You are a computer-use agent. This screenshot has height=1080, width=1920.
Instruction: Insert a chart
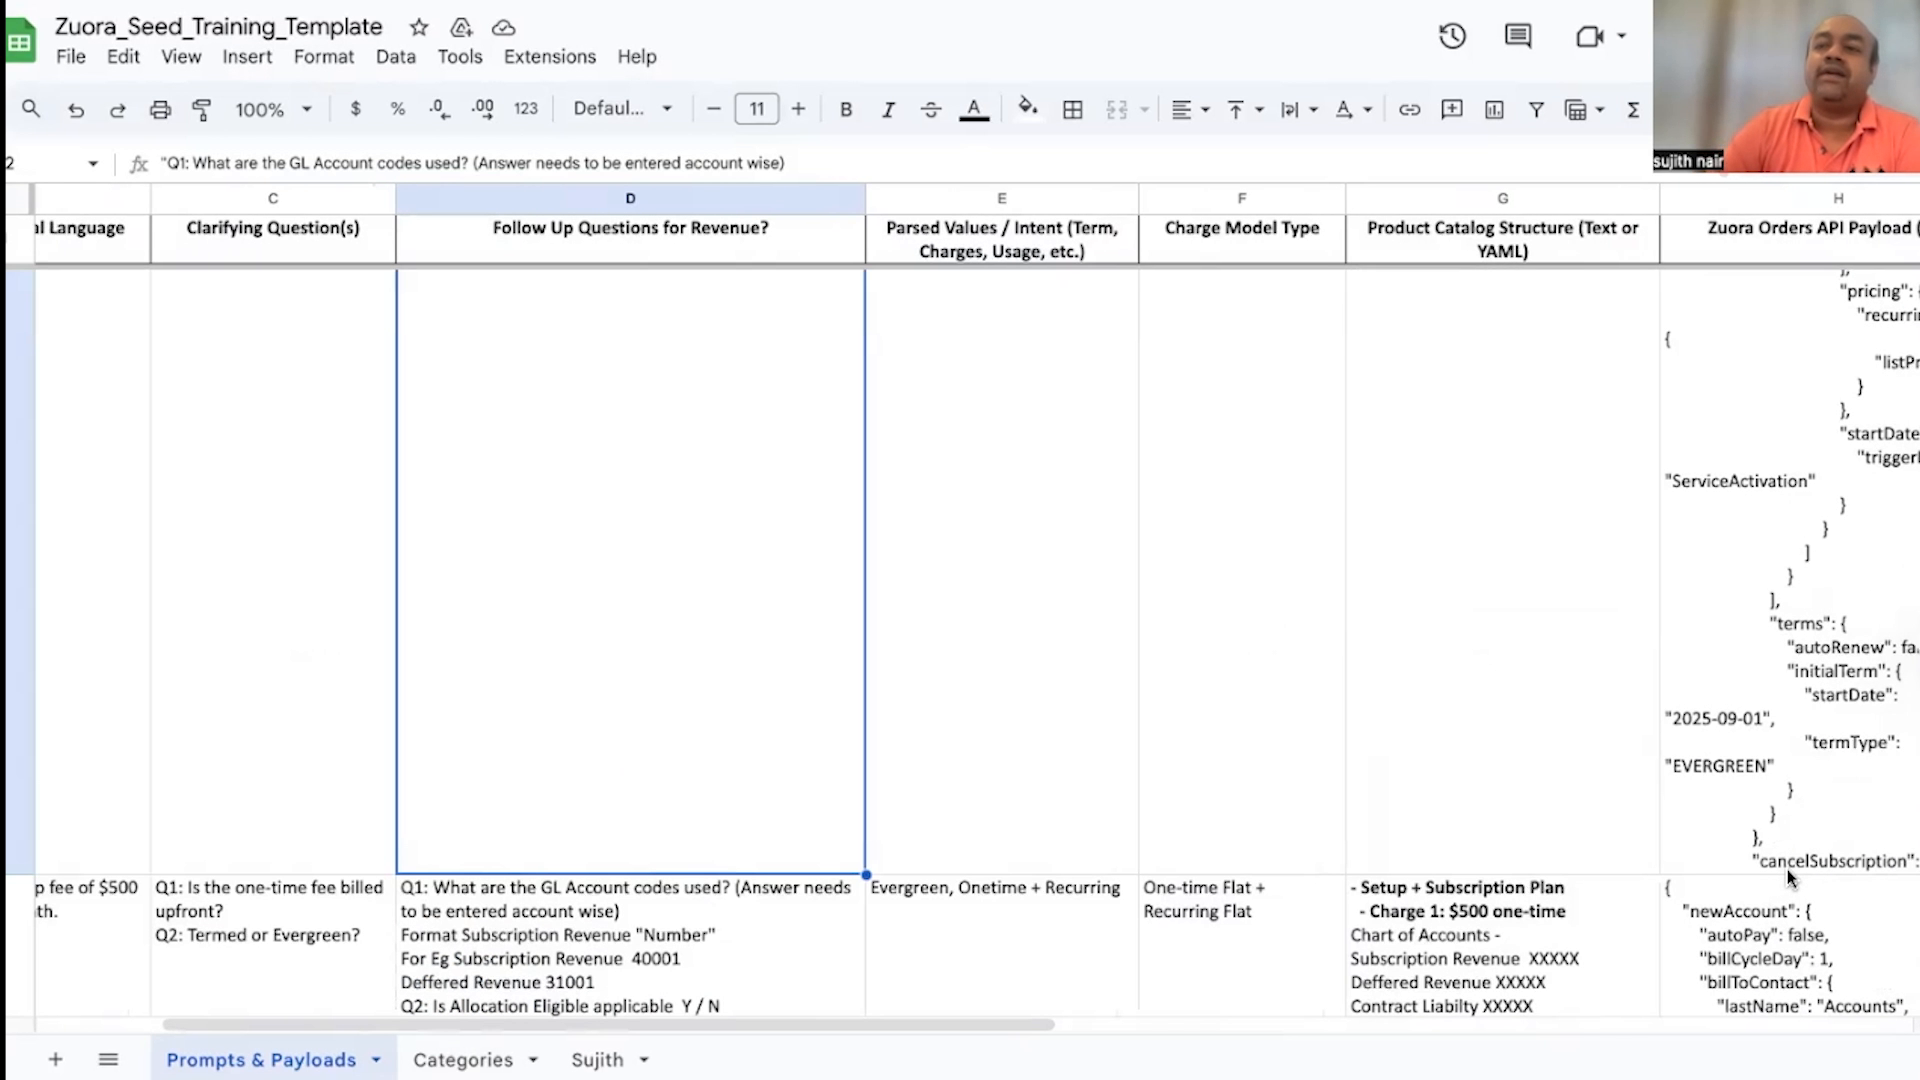pyautogui.click(x=1494, y=109)
